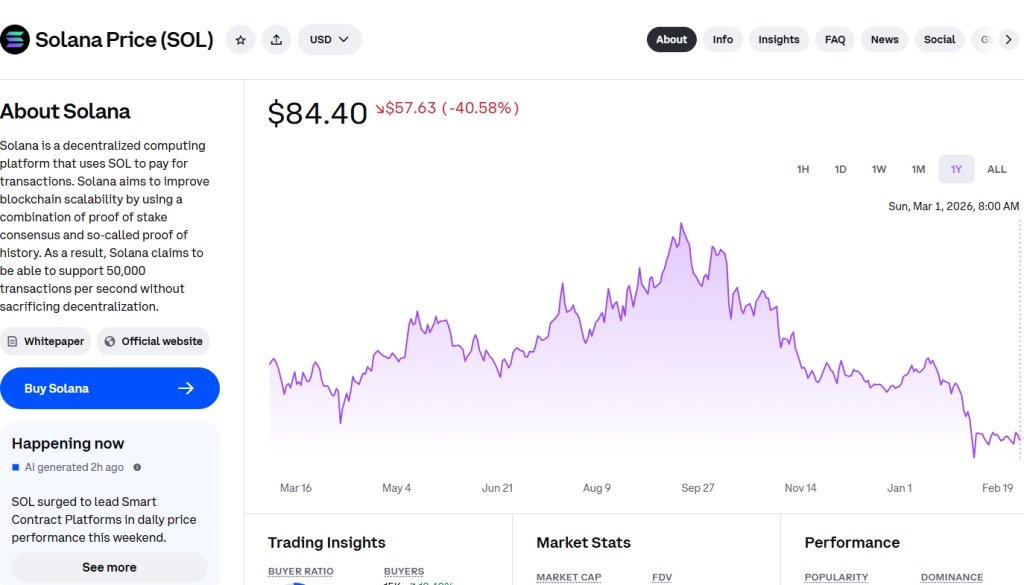Viewport: 1024px width, 585px height.
Task: Click the share icon next to the star
Action: 277,39
